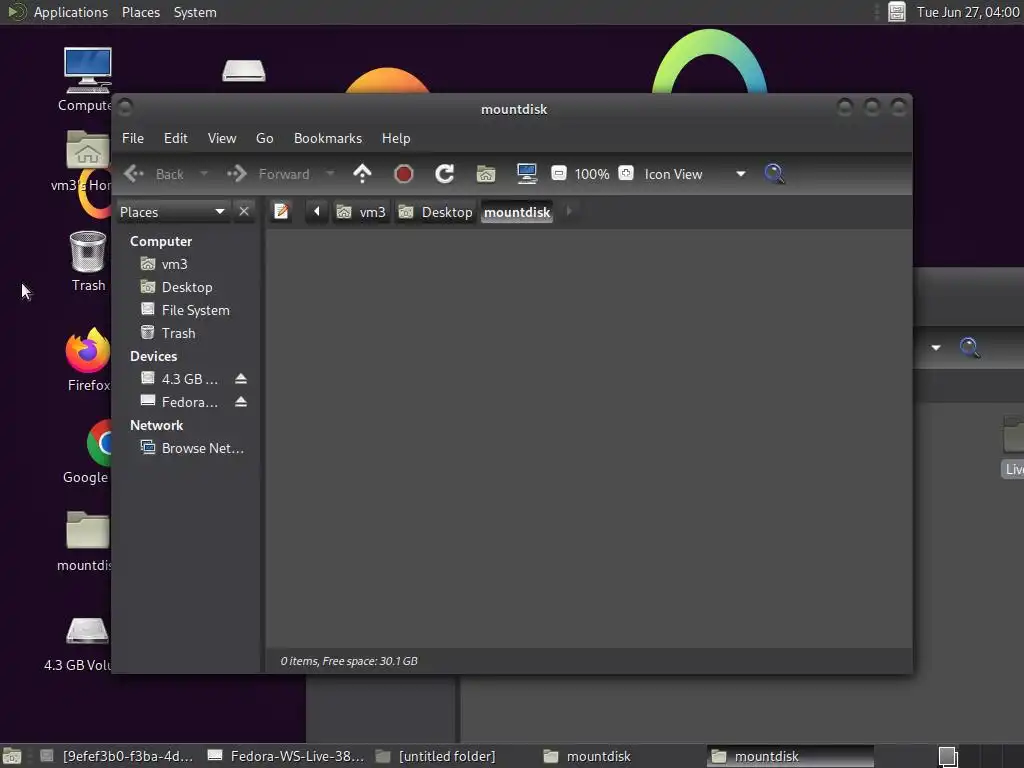Click the search magnifier in mountdisk window
Screen dimensions: 1024x768
tap(774, 174)
